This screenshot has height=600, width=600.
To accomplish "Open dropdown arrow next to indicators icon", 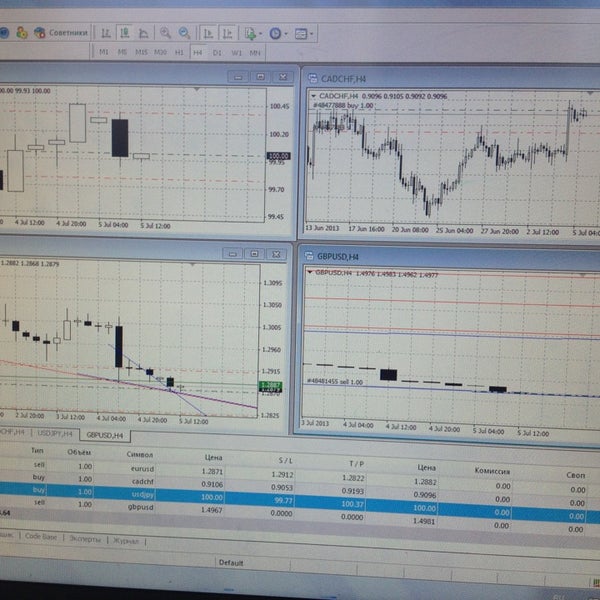I will point(260,34).
